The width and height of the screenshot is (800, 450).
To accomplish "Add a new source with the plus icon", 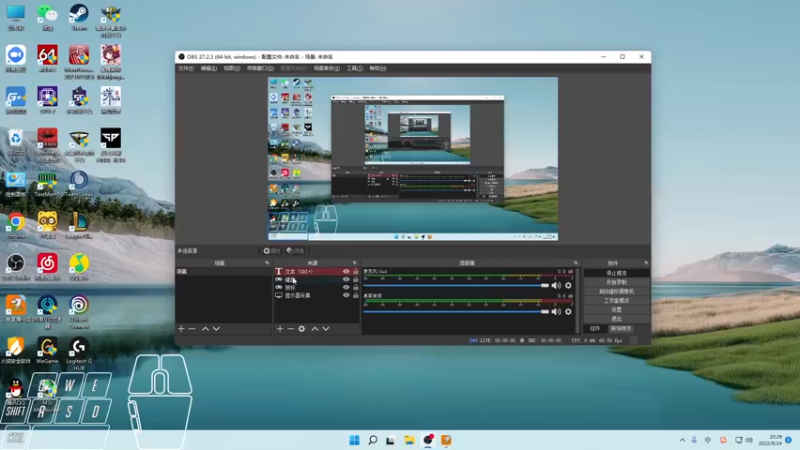I will pos(279,328).
